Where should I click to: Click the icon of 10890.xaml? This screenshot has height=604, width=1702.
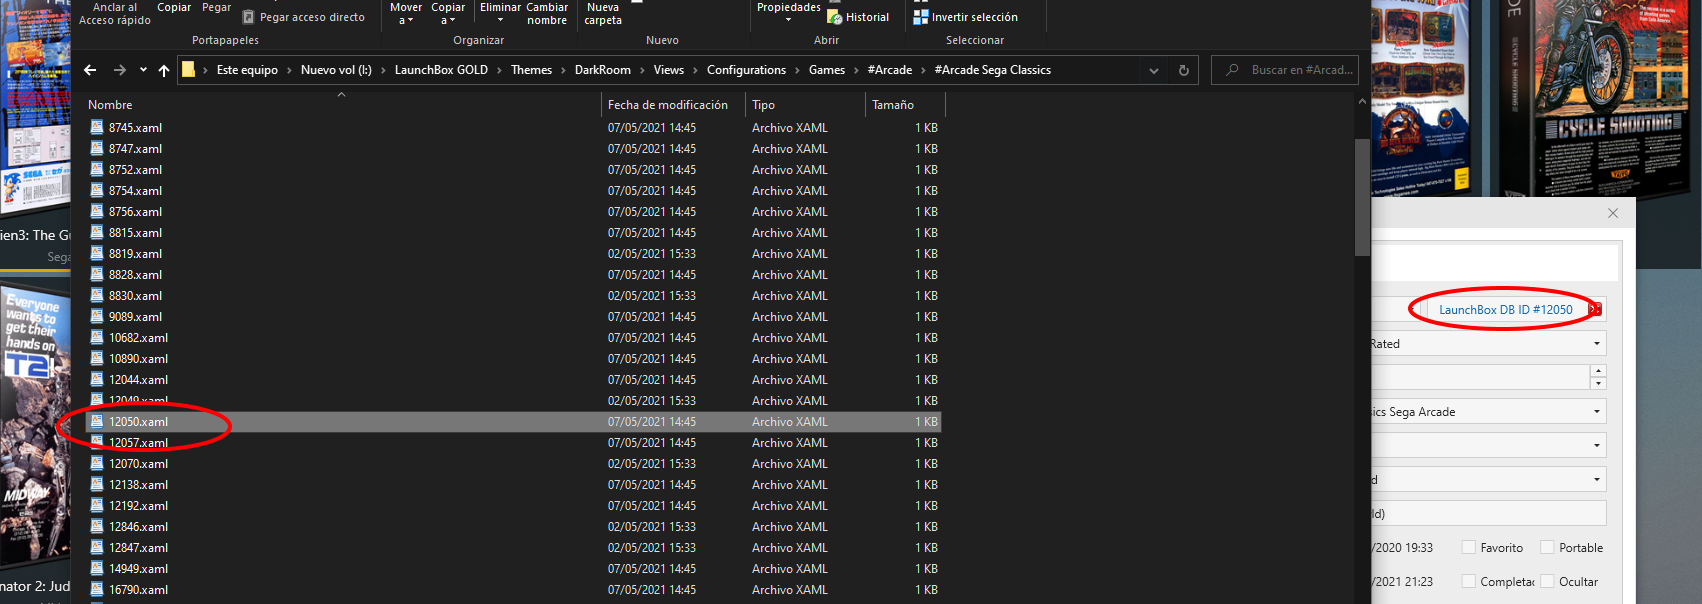[97, 358]
